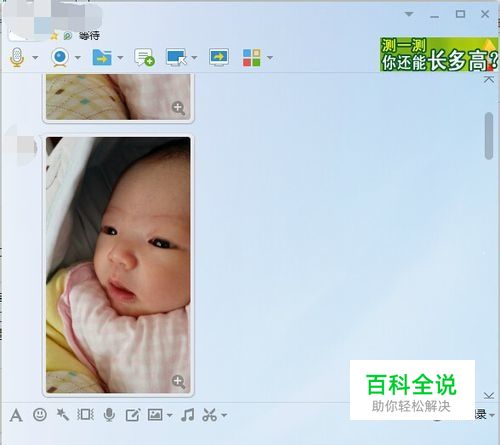Jump to bottom of chat history arrow
The width and height of the screenshot is (500, 445).
489,396
